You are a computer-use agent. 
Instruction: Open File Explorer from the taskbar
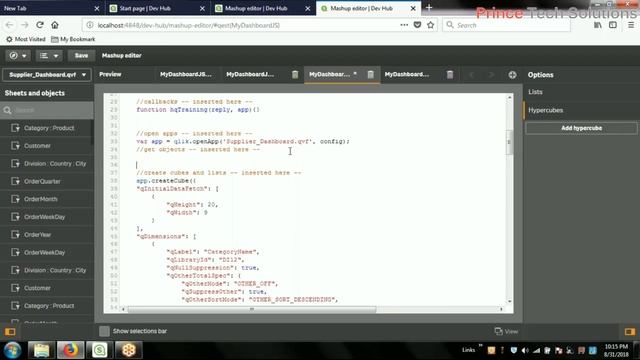(x=41, y=350)
